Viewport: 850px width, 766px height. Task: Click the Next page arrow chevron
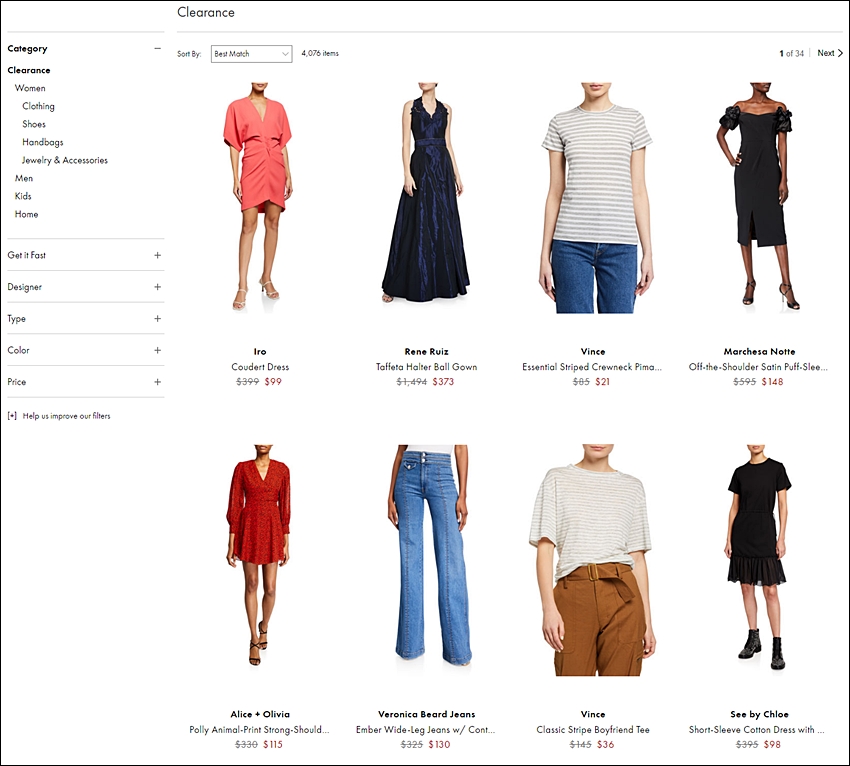[x=840, y=53]
